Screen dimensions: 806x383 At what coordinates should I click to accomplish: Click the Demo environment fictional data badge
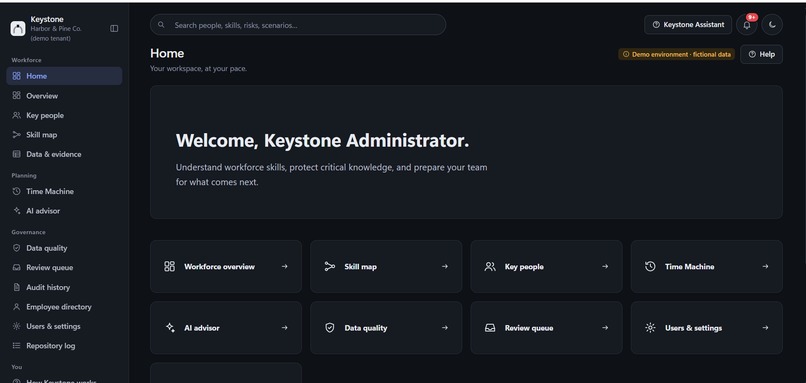[676, 54]
